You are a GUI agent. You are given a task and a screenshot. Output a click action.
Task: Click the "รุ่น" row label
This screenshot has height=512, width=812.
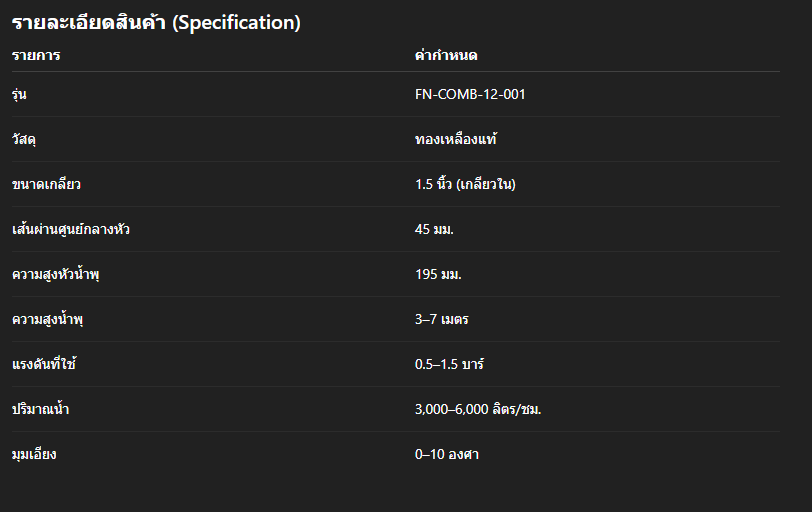[x=20, y=95]
